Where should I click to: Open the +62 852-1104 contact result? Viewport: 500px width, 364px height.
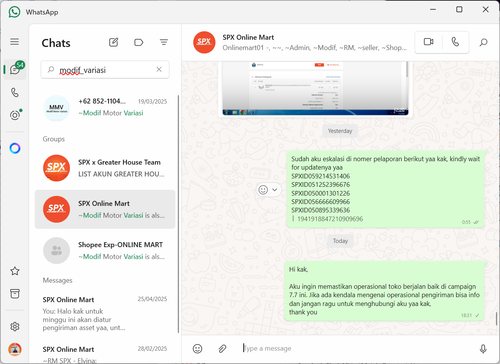pos(105,107)
